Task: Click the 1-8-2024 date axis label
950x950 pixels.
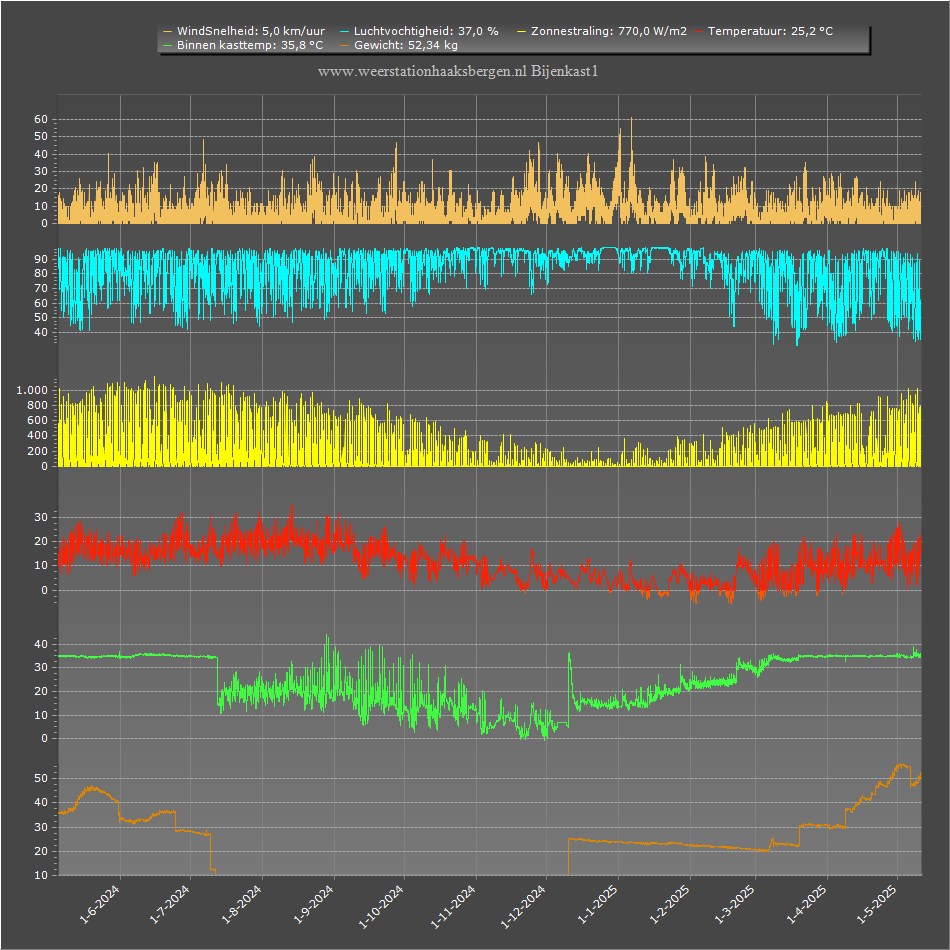Action: [x=241, y=904]
